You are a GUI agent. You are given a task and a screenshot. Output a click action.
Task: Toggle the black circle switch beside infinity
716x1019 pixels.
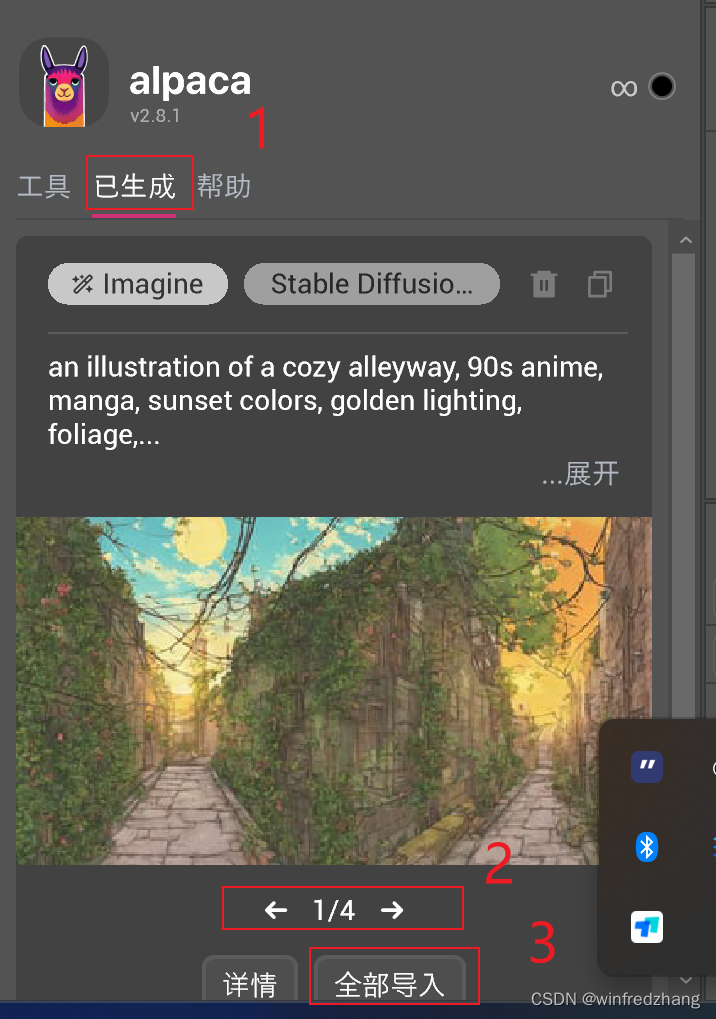(x=661, y=87)
